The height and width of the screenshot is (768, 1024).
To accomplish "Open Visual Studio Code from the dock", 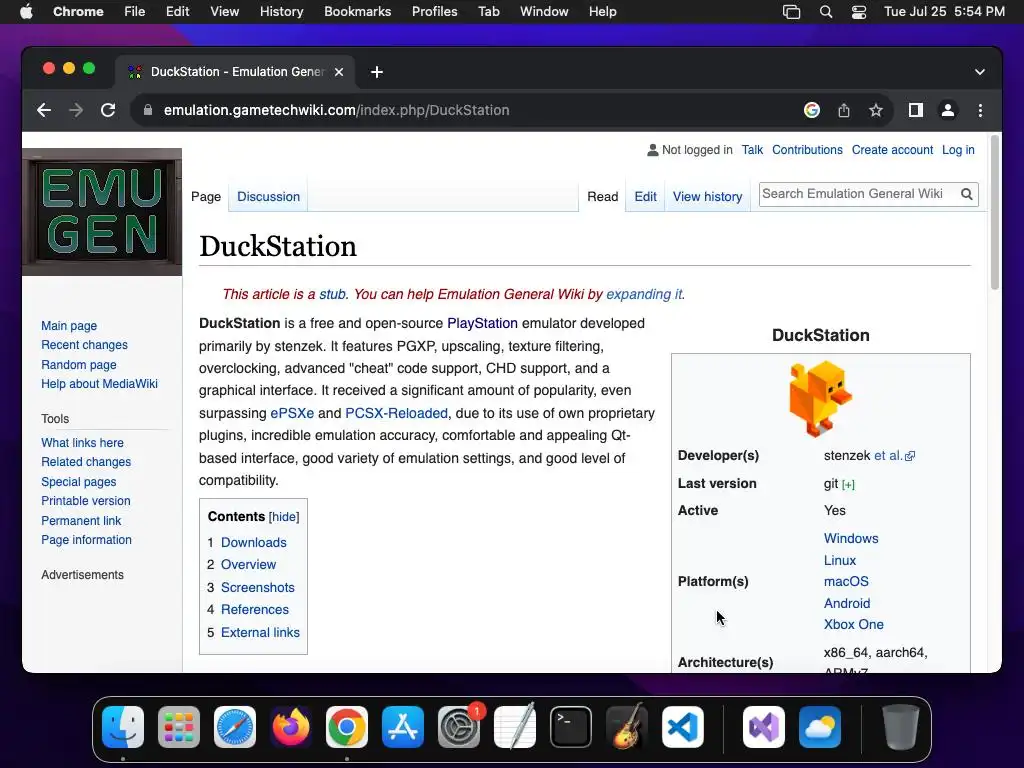I will [682, 727].
